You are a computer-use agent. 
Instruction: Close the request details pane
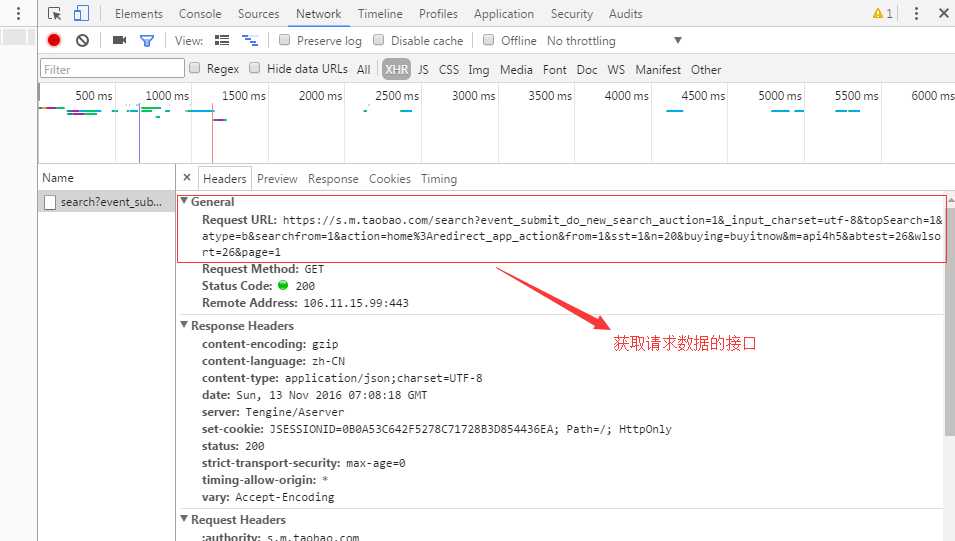[x=187, y=177]
